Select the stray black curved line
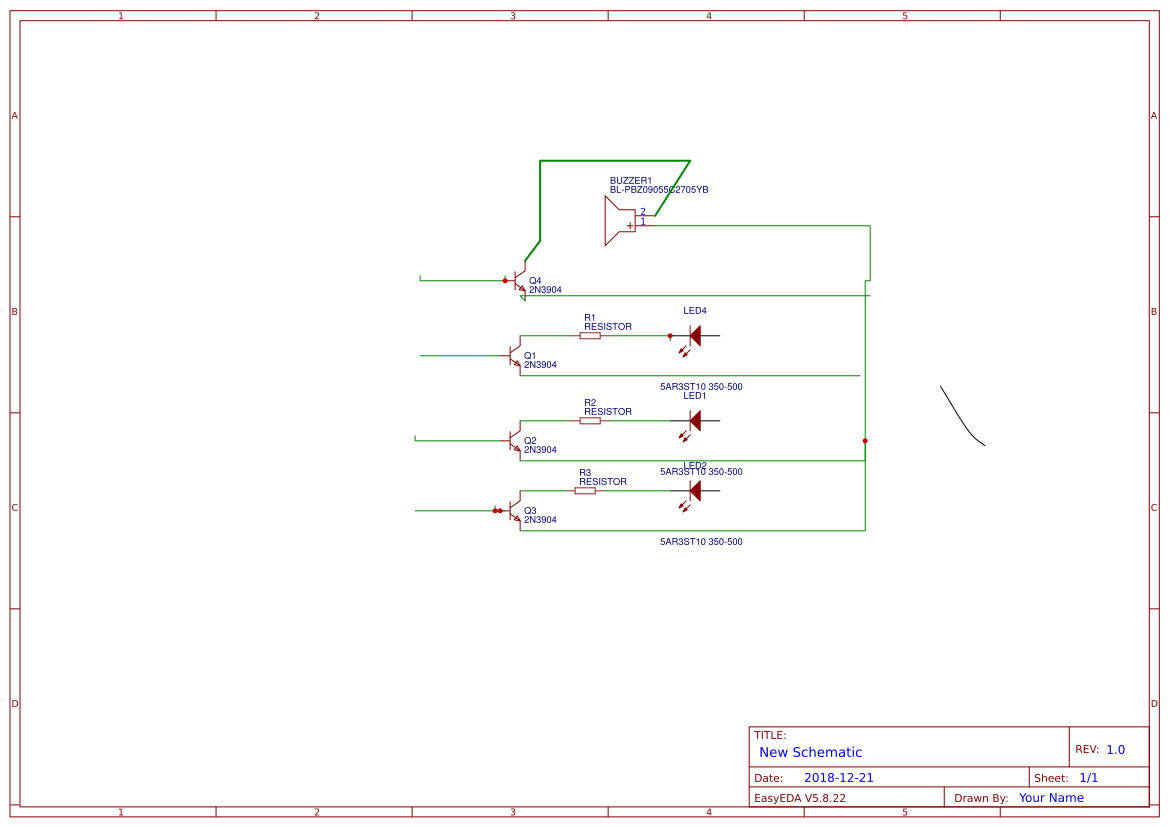 962,416
